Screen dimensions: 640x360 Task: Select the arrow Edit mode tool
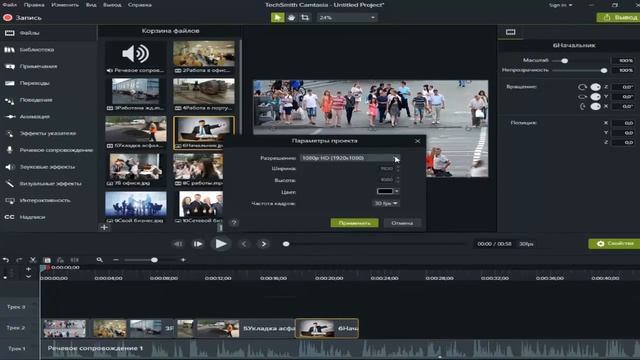278,18
